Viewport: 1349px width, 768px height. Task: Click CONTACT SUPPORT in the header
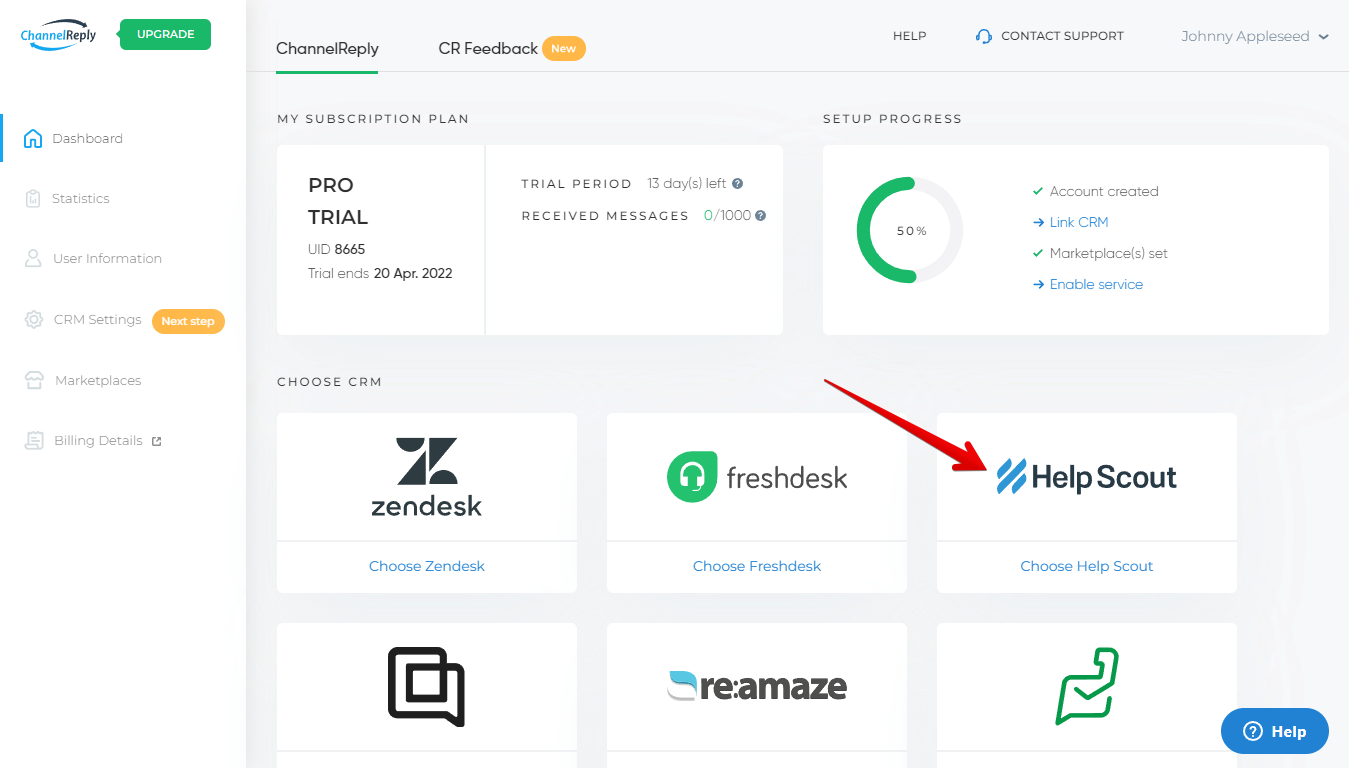coord(1062,36)
